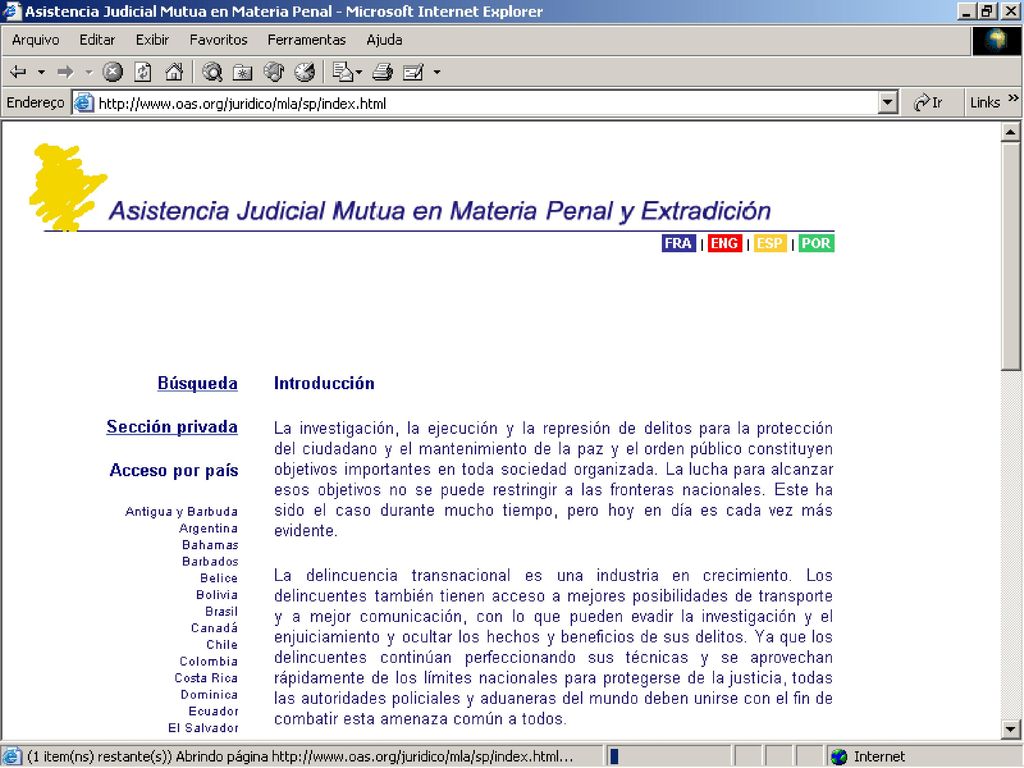The image size is (1024, 768).
Task: Select Canadá in country list
Action: point(214,628)
